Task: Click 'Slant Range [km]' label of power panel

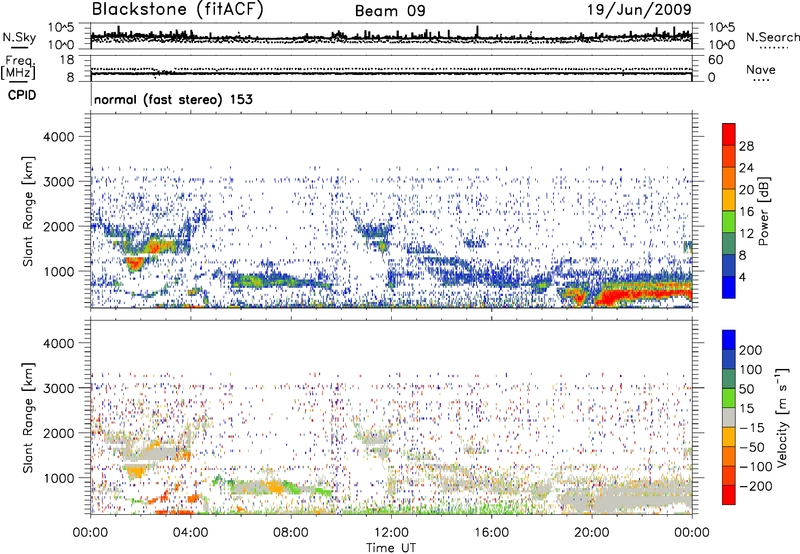Action: (x=28, y=211)
